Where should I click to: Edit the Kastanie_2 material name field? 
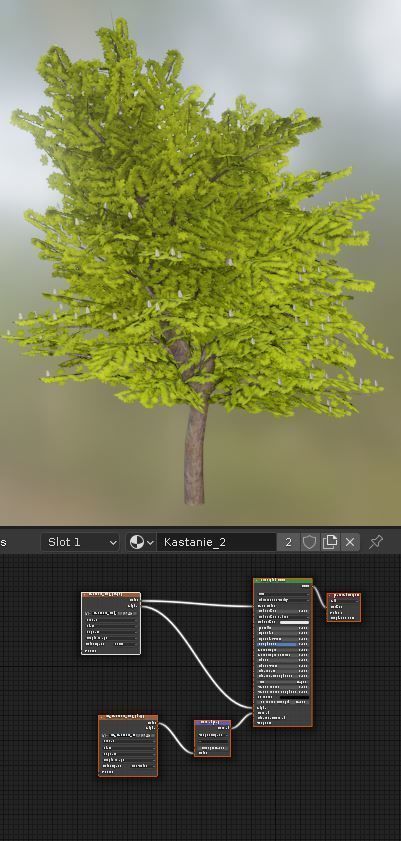pyautogui.click(x=217, y=542)
